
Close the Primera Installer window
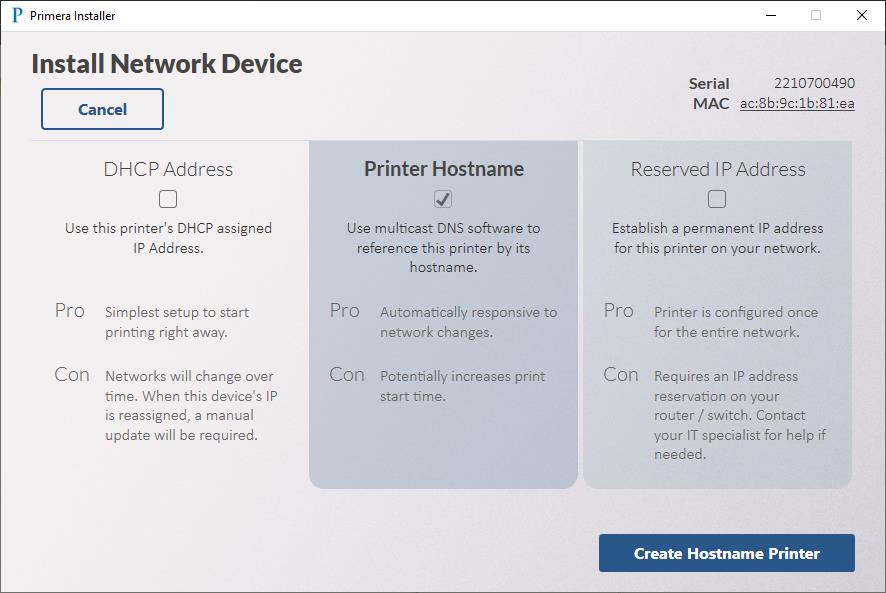[862, 15]
